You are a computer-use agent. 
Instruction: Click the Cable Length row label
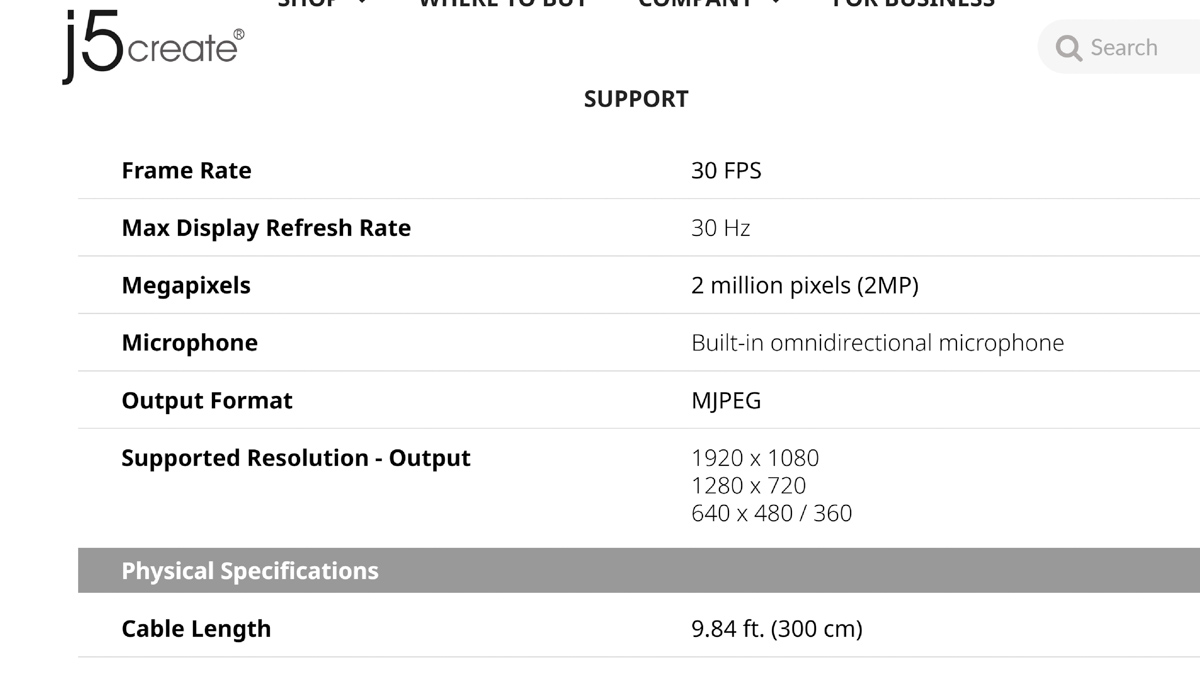196,629
